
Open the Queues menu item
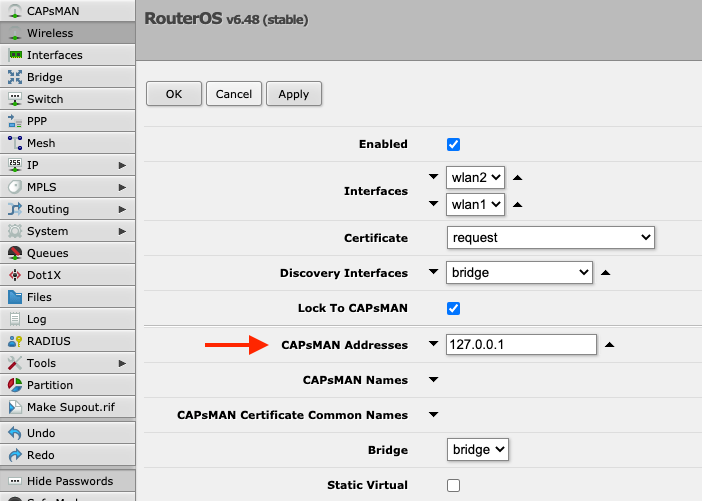(68, 253)
